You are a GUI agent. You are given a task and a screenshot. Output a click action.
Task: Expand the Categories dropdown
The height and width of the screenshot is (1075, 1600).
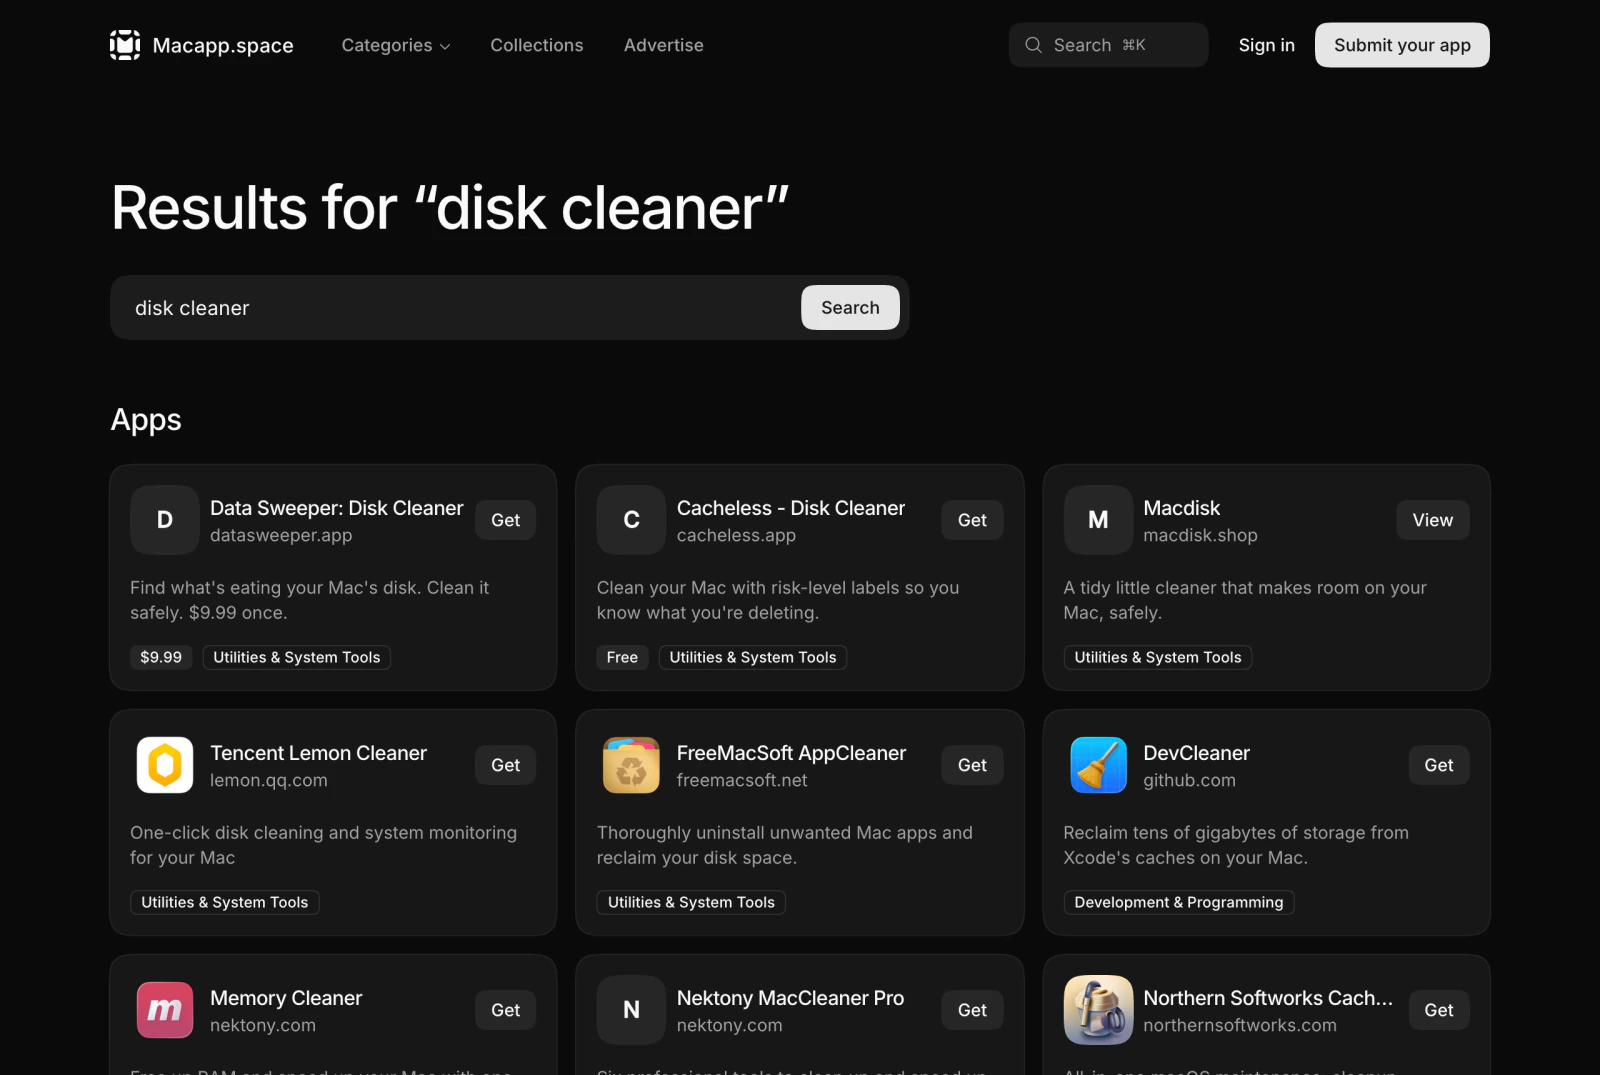[396, 45]
